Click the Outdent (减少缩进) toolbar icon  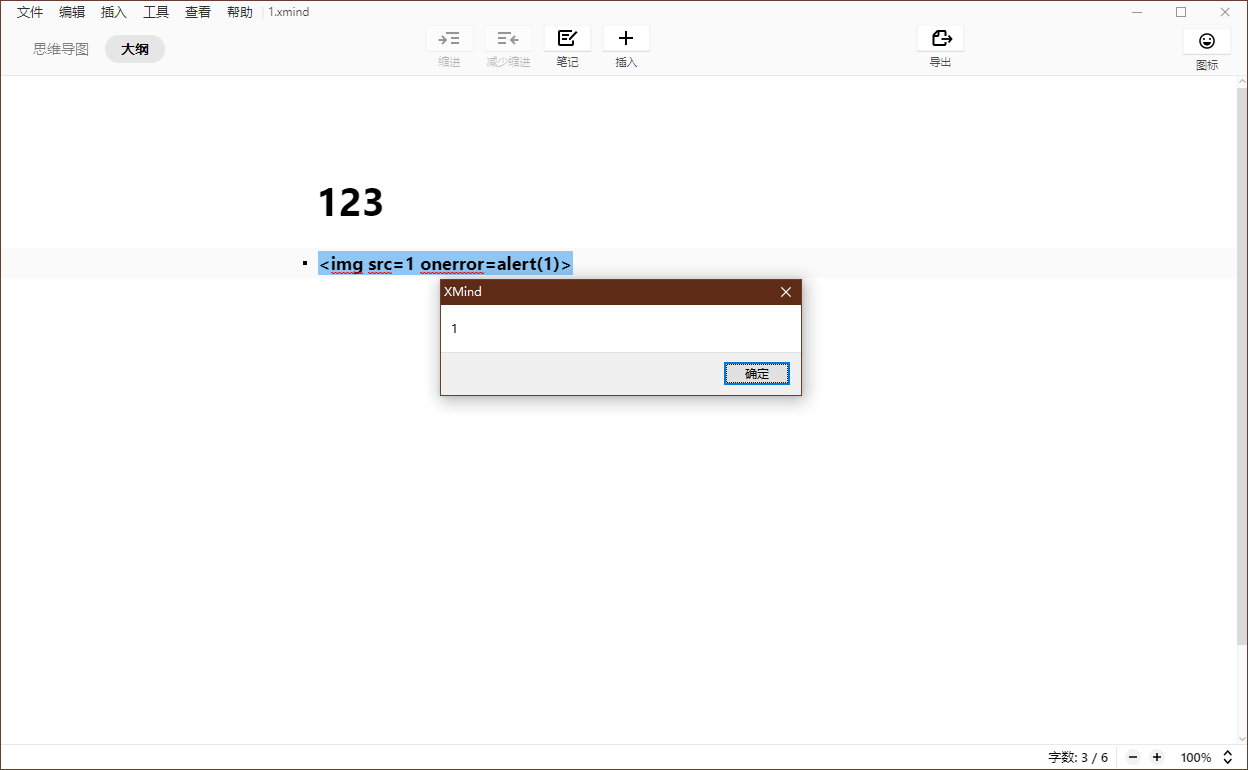pos(508,39)
